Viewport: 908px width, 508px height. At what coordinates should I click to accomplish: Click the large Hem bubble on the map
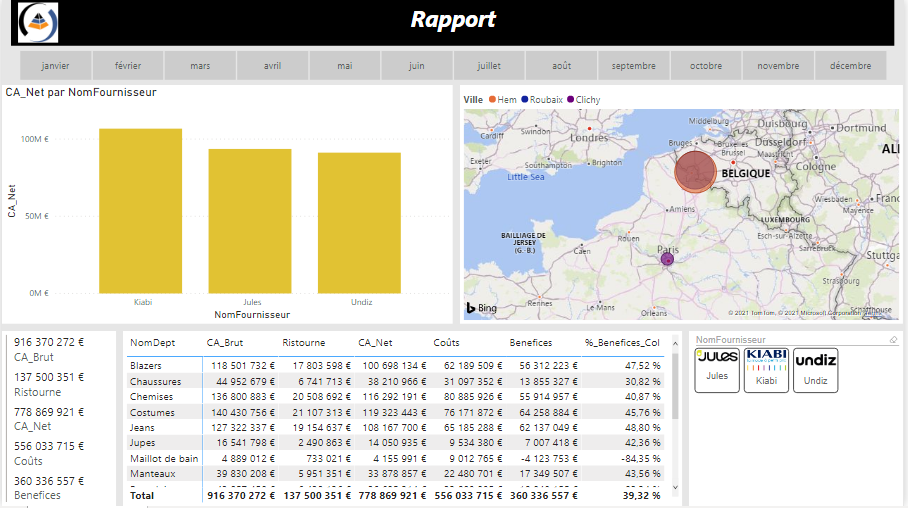pos(695,170)
